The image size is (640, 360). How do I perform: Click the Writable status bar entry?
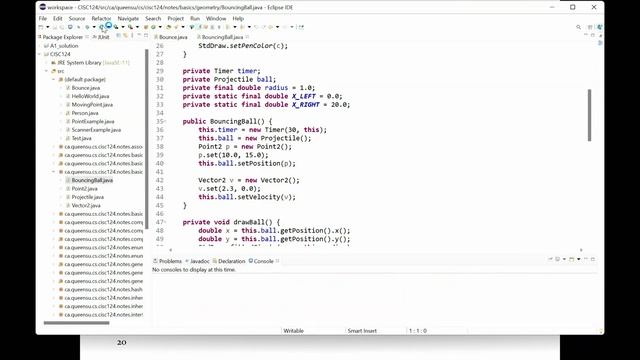[x=293, y=331]
